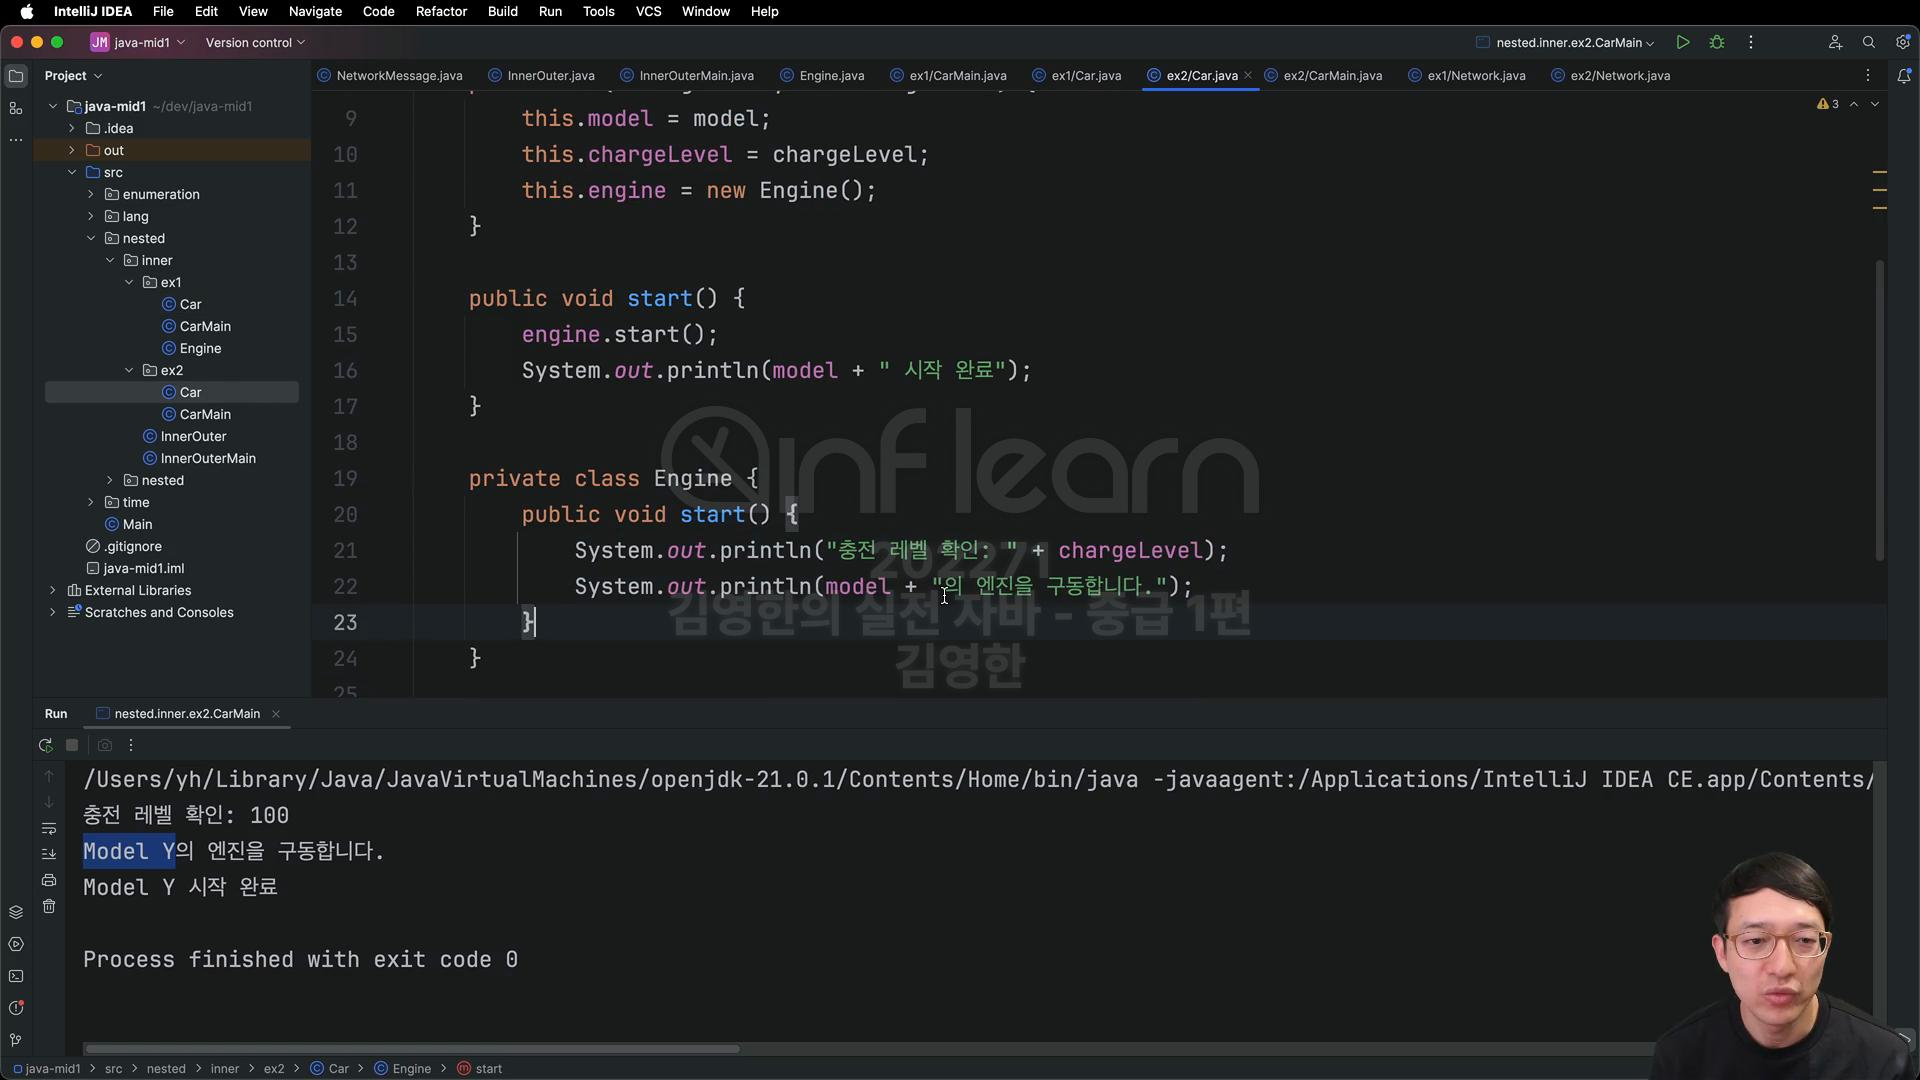The height and width of the screenshot is (1080, 1920).
Task: Switch to the NetworkMessage.java tab
Action: tap(390, 76)
